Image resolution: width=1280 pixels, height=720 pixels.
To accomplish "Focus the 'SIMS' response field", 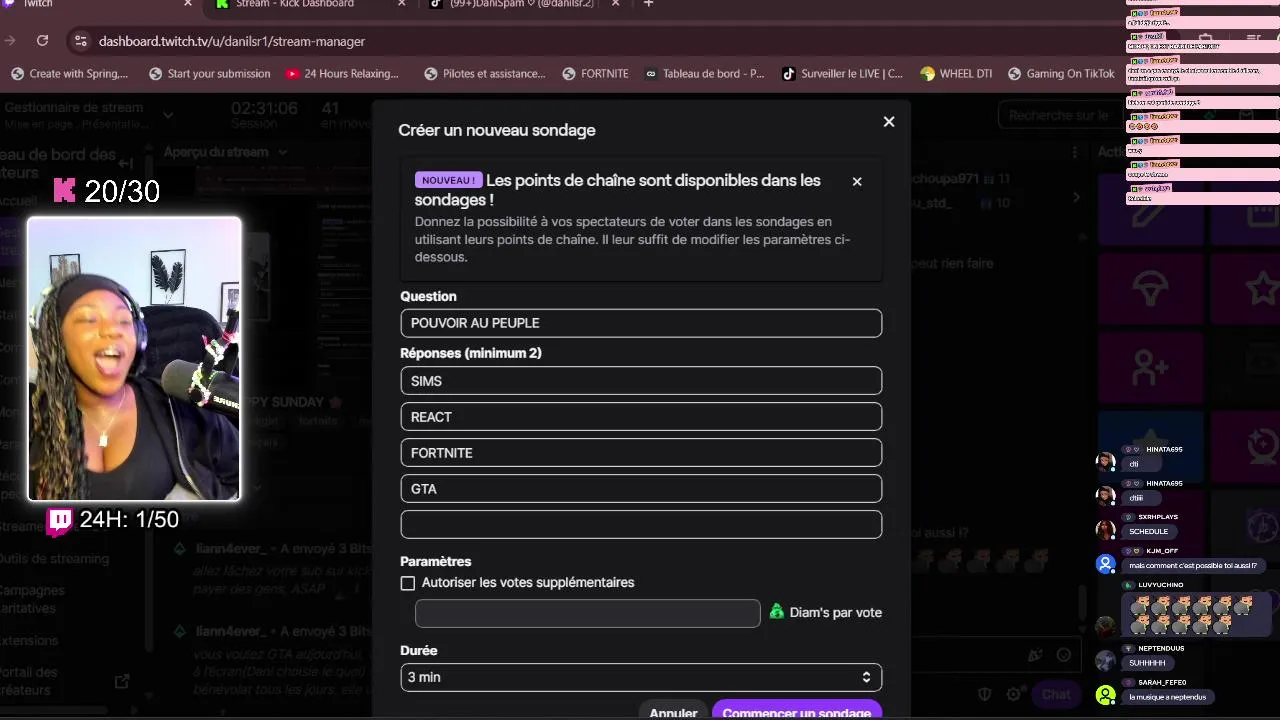I will pos(641,381).
